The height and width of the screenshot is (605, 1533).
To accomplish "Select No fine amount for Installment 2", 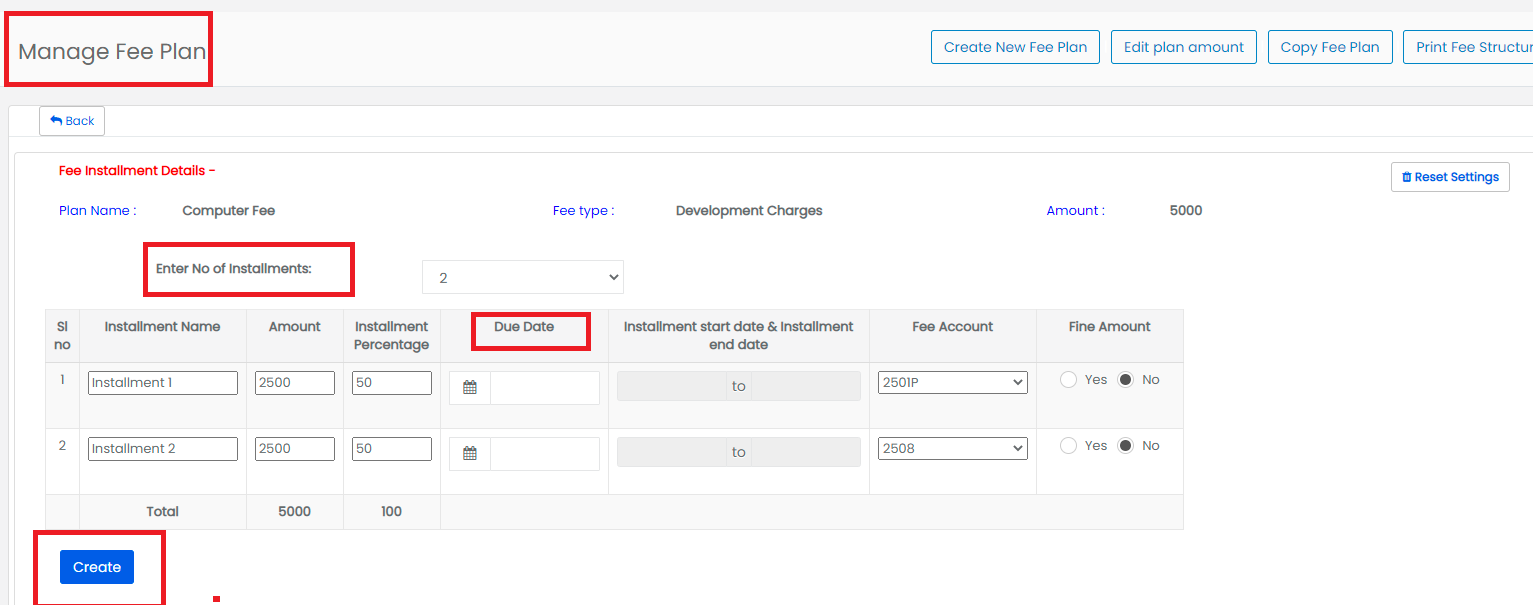I will pyautogui.click(x=1126, y=446).
